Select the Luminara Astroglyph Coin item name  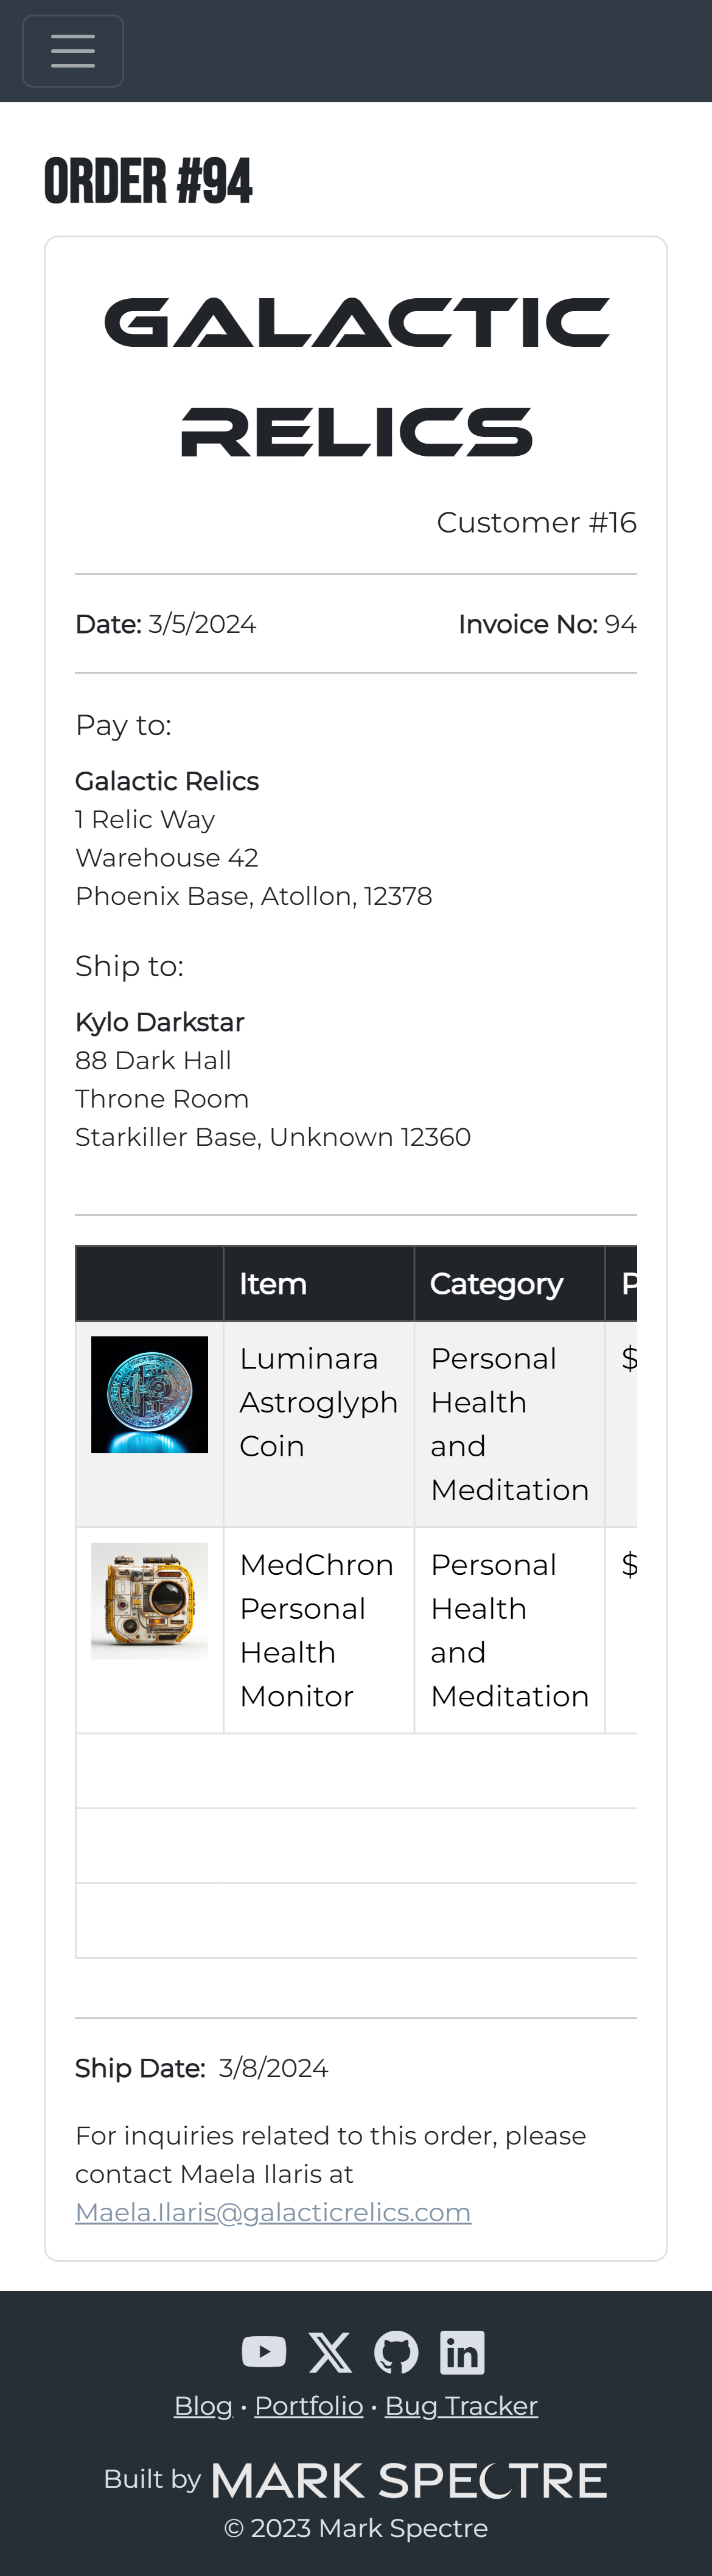[318, 1402]
